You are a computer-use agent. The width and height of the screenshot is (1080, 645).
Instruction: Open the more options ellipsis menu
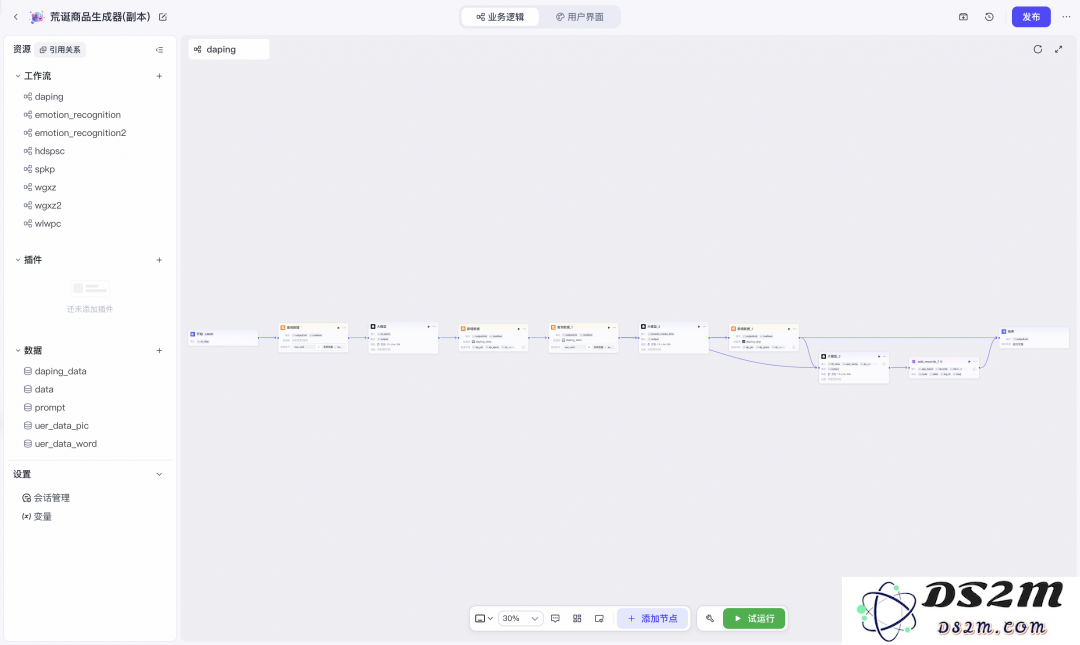point(1066,17)
